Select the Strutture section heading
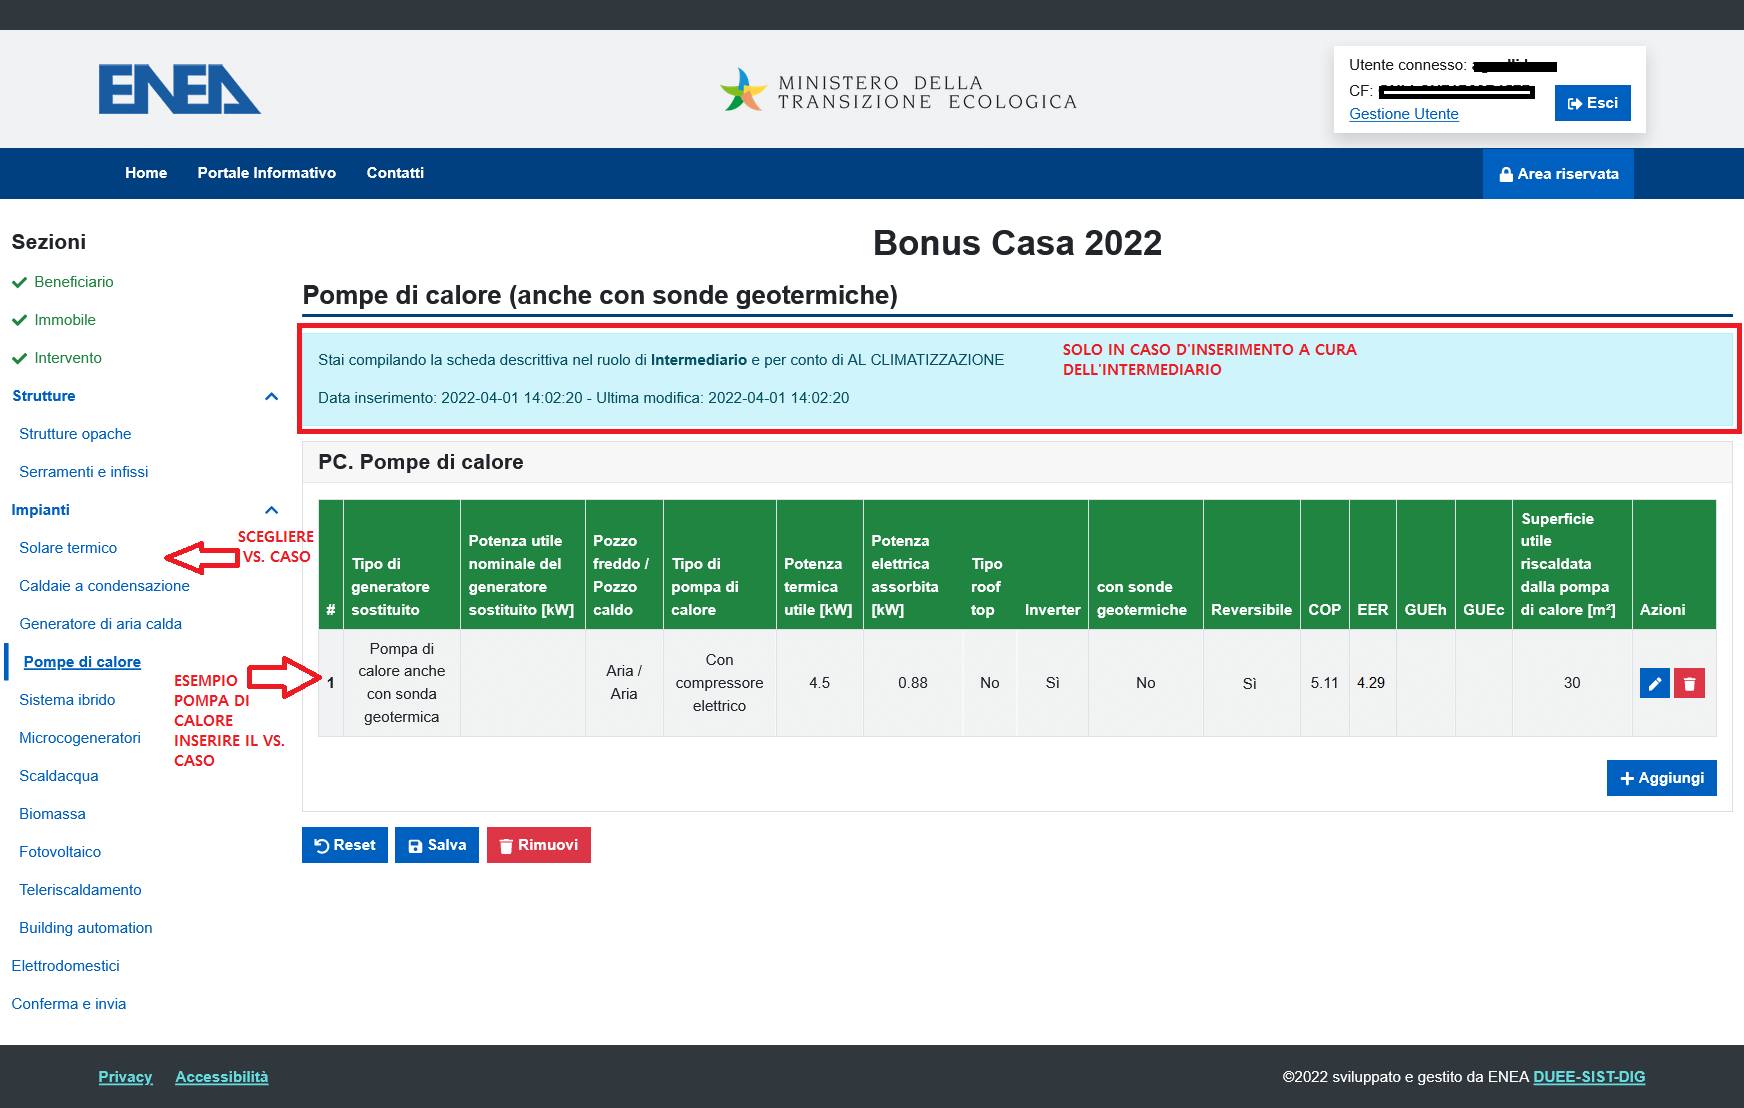Viewport: 1744px width, 1108px height. pyautogui.click(x=44, y=396)
